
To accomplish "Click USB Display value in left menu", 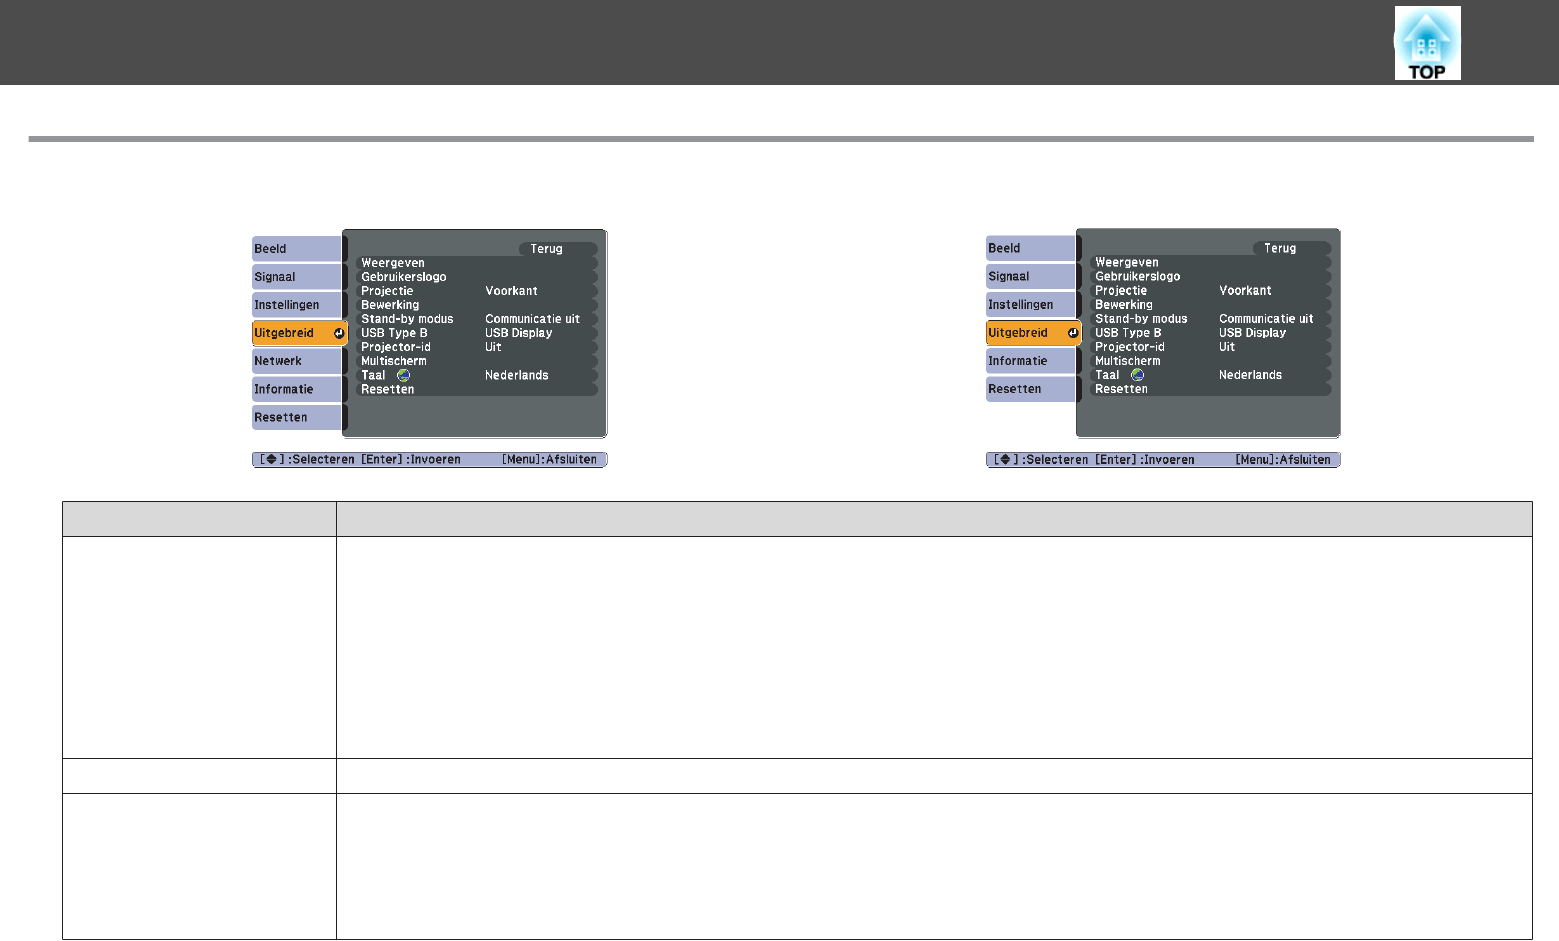I will point(518,333).
